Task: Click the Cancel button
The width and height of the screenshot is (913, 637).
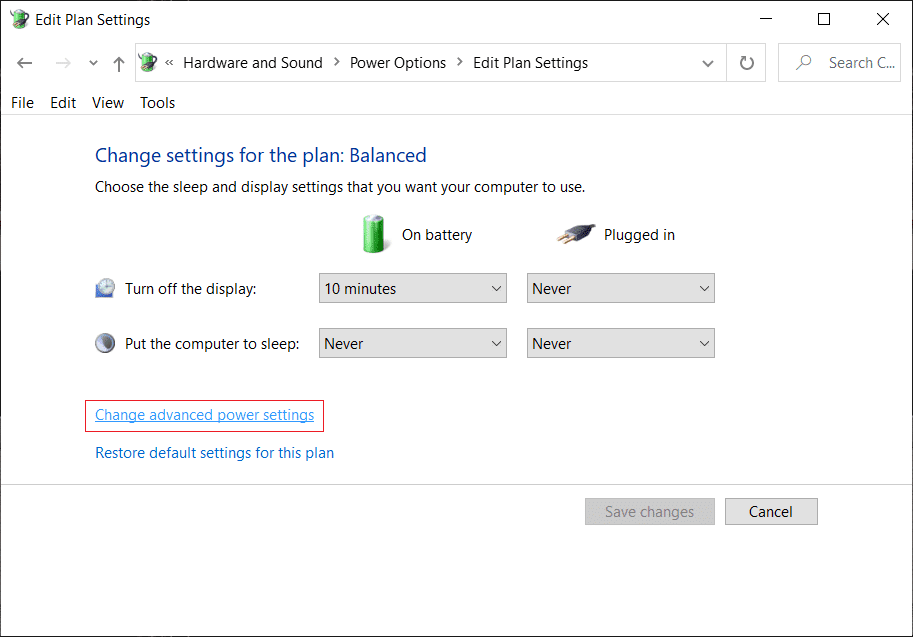Action: coord(770,511)
